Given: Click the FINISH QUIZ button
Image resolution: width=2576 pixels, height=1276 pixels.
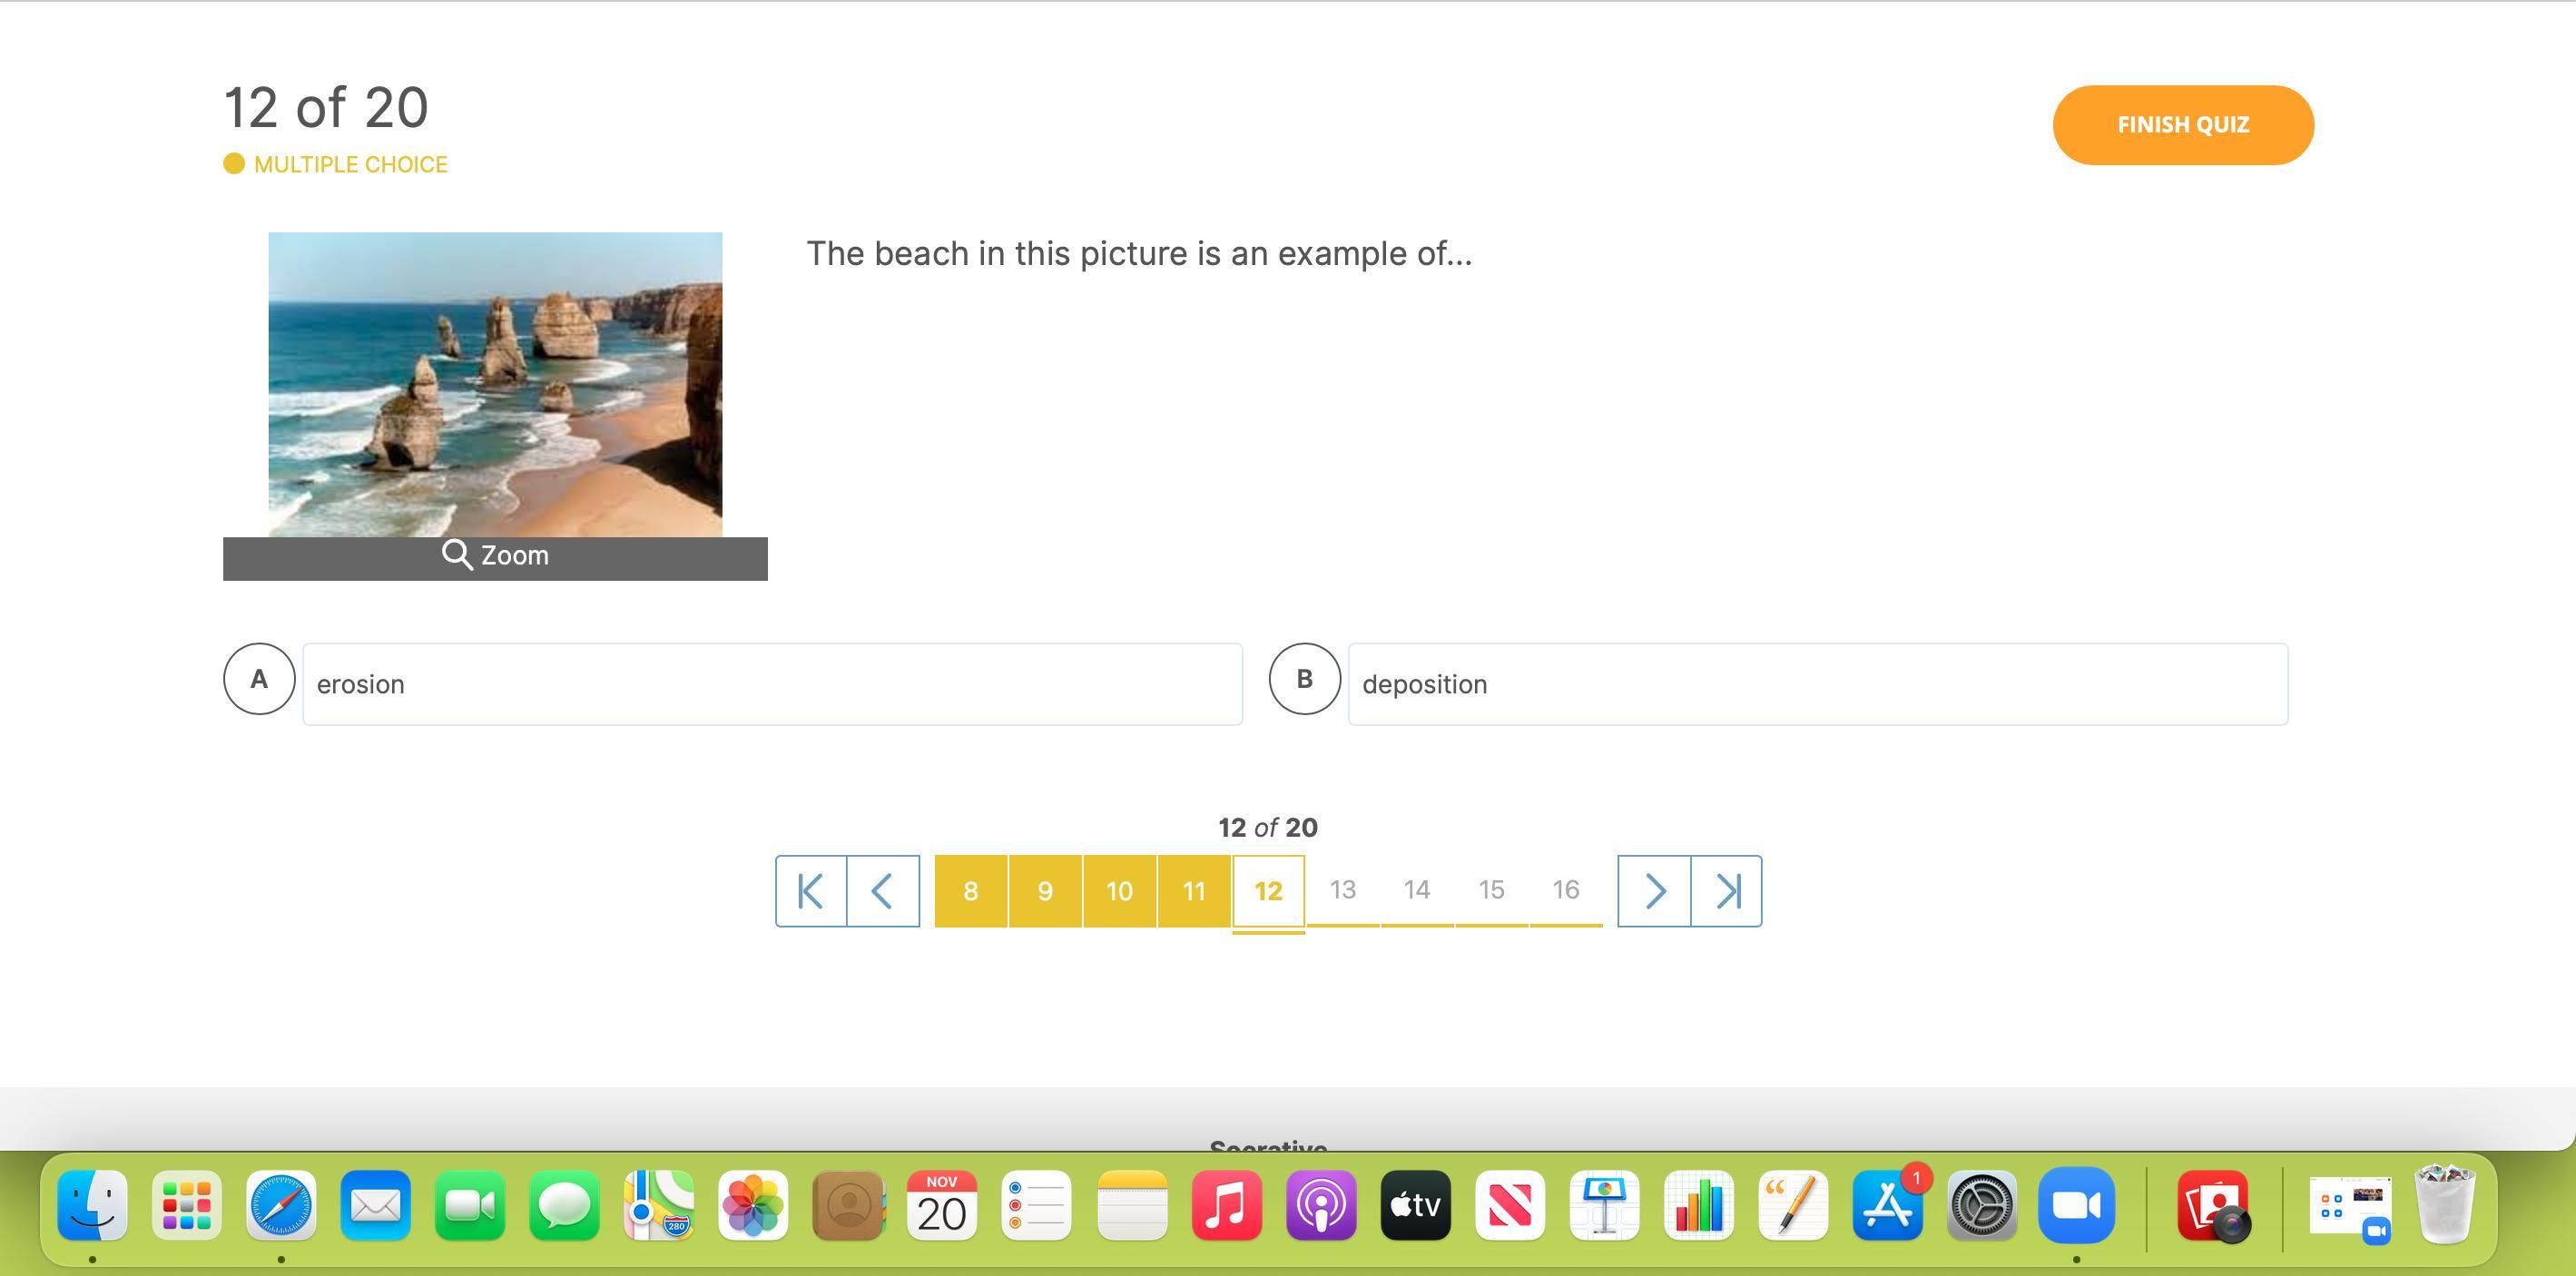Looking at the screenshot, I should tap(2183, 125).
